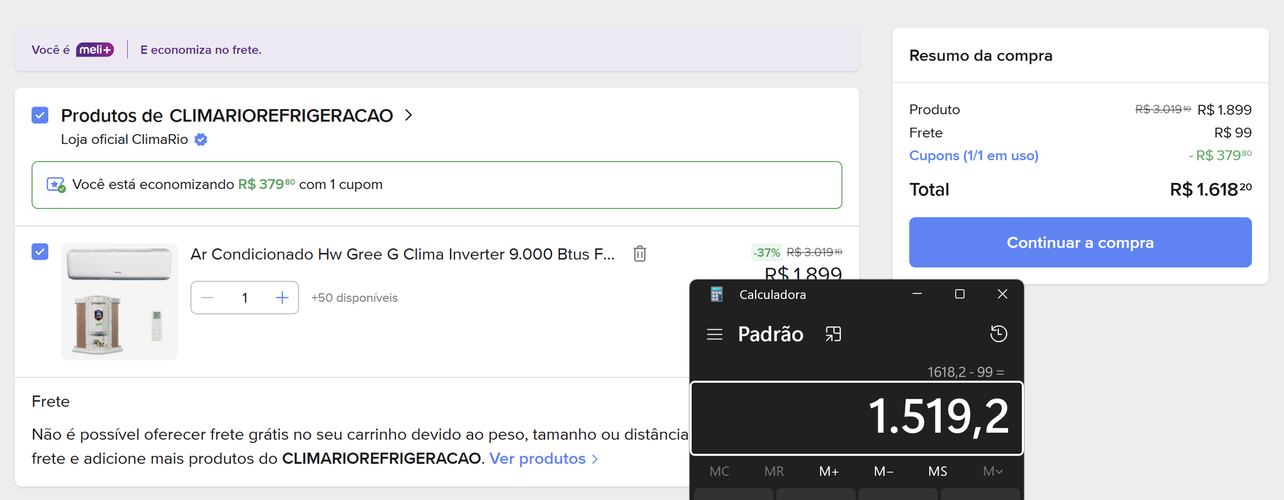This screenshot has height=500, width=1284.
Task: Open Ver produtos link
Action: click(544, 458)
